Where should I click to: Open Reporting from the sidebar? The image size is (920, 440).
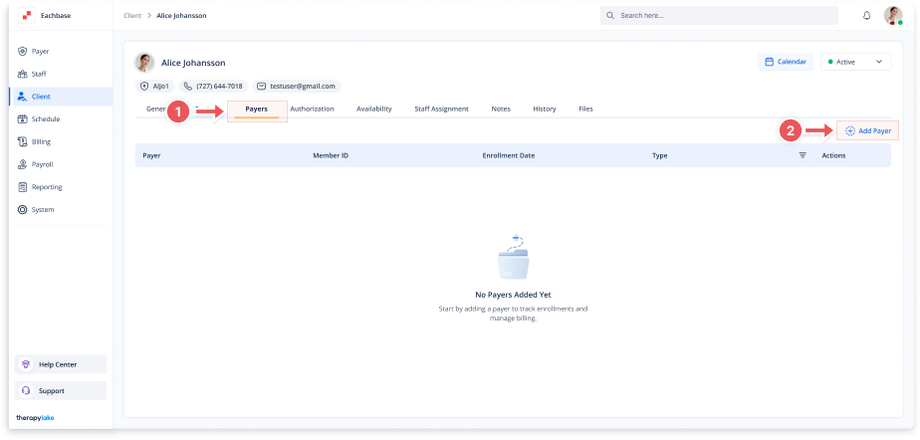click(x=60, y=187)
